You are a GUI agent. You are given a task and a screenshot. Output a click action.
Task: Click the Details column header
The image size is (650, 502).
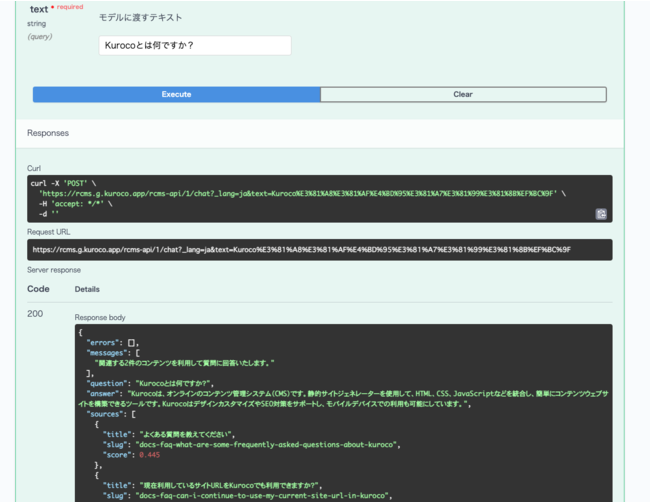(87, 289)
